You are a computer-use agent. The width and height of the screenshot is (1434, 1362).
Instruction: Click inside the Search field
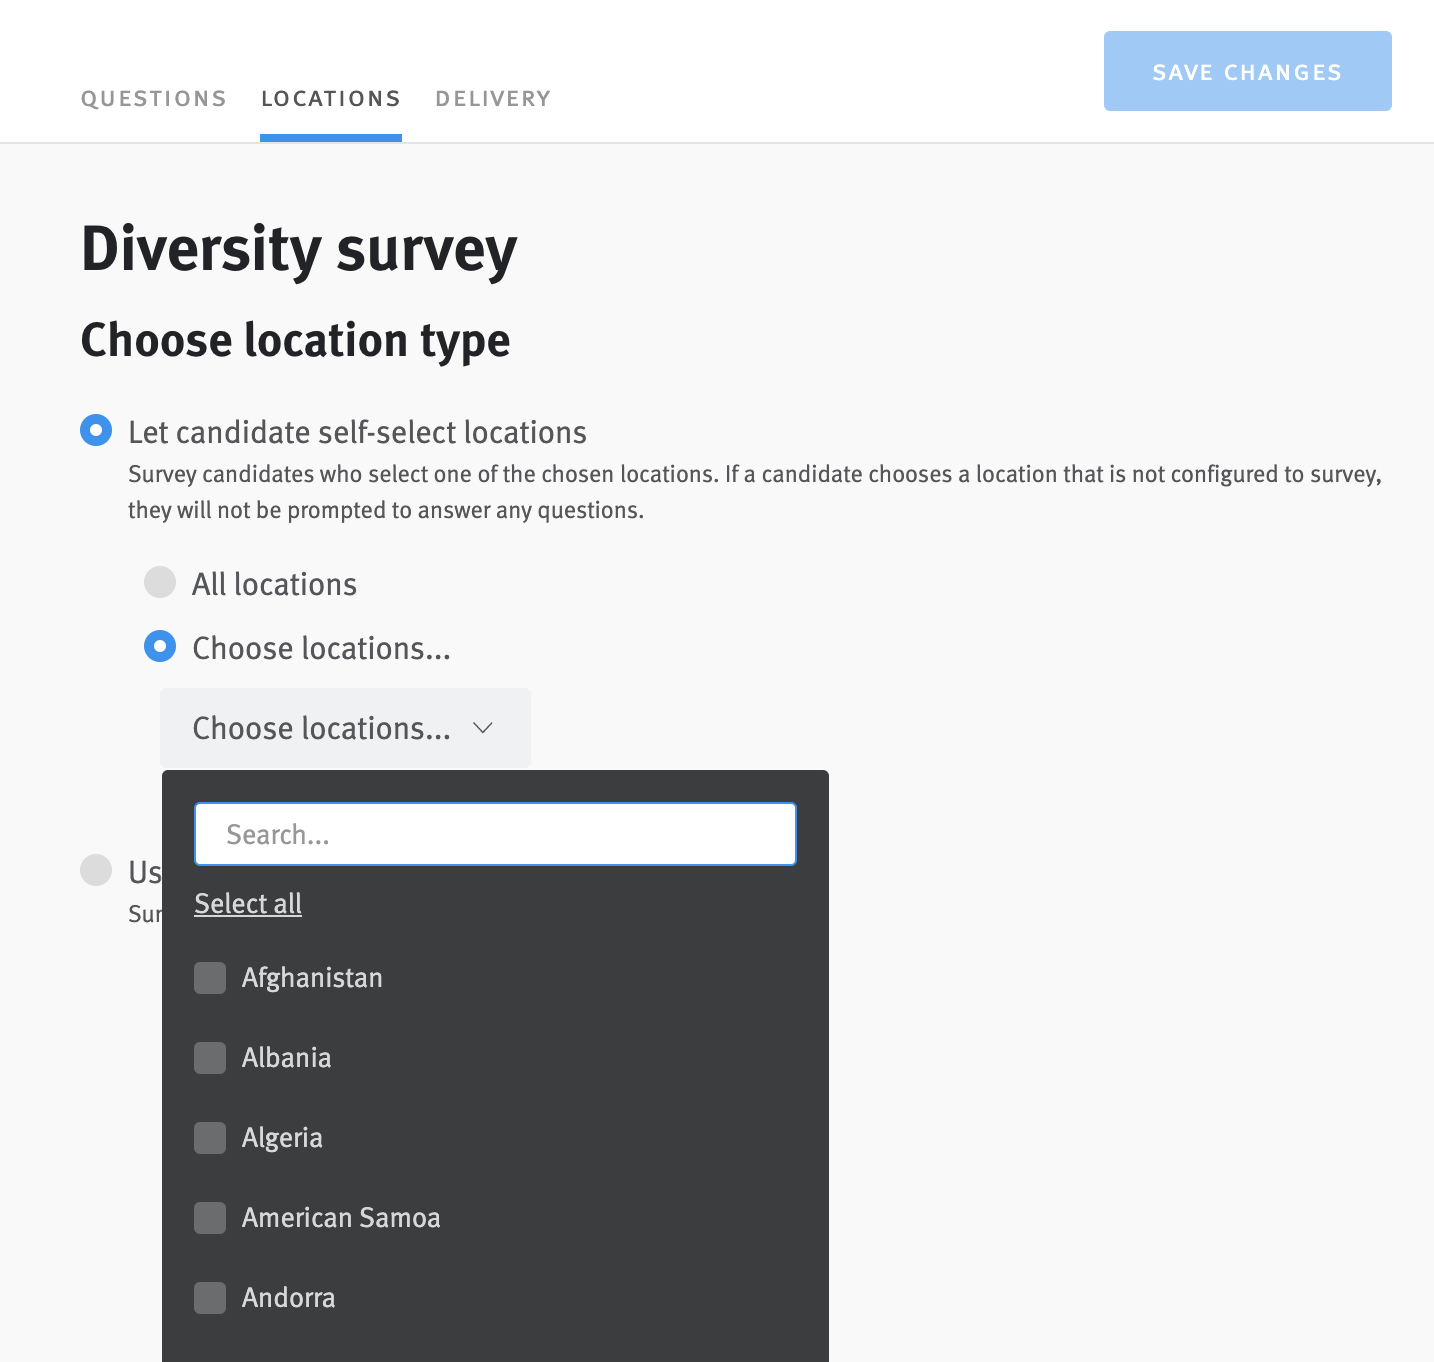pyautogui.click(x=495, y=833)
